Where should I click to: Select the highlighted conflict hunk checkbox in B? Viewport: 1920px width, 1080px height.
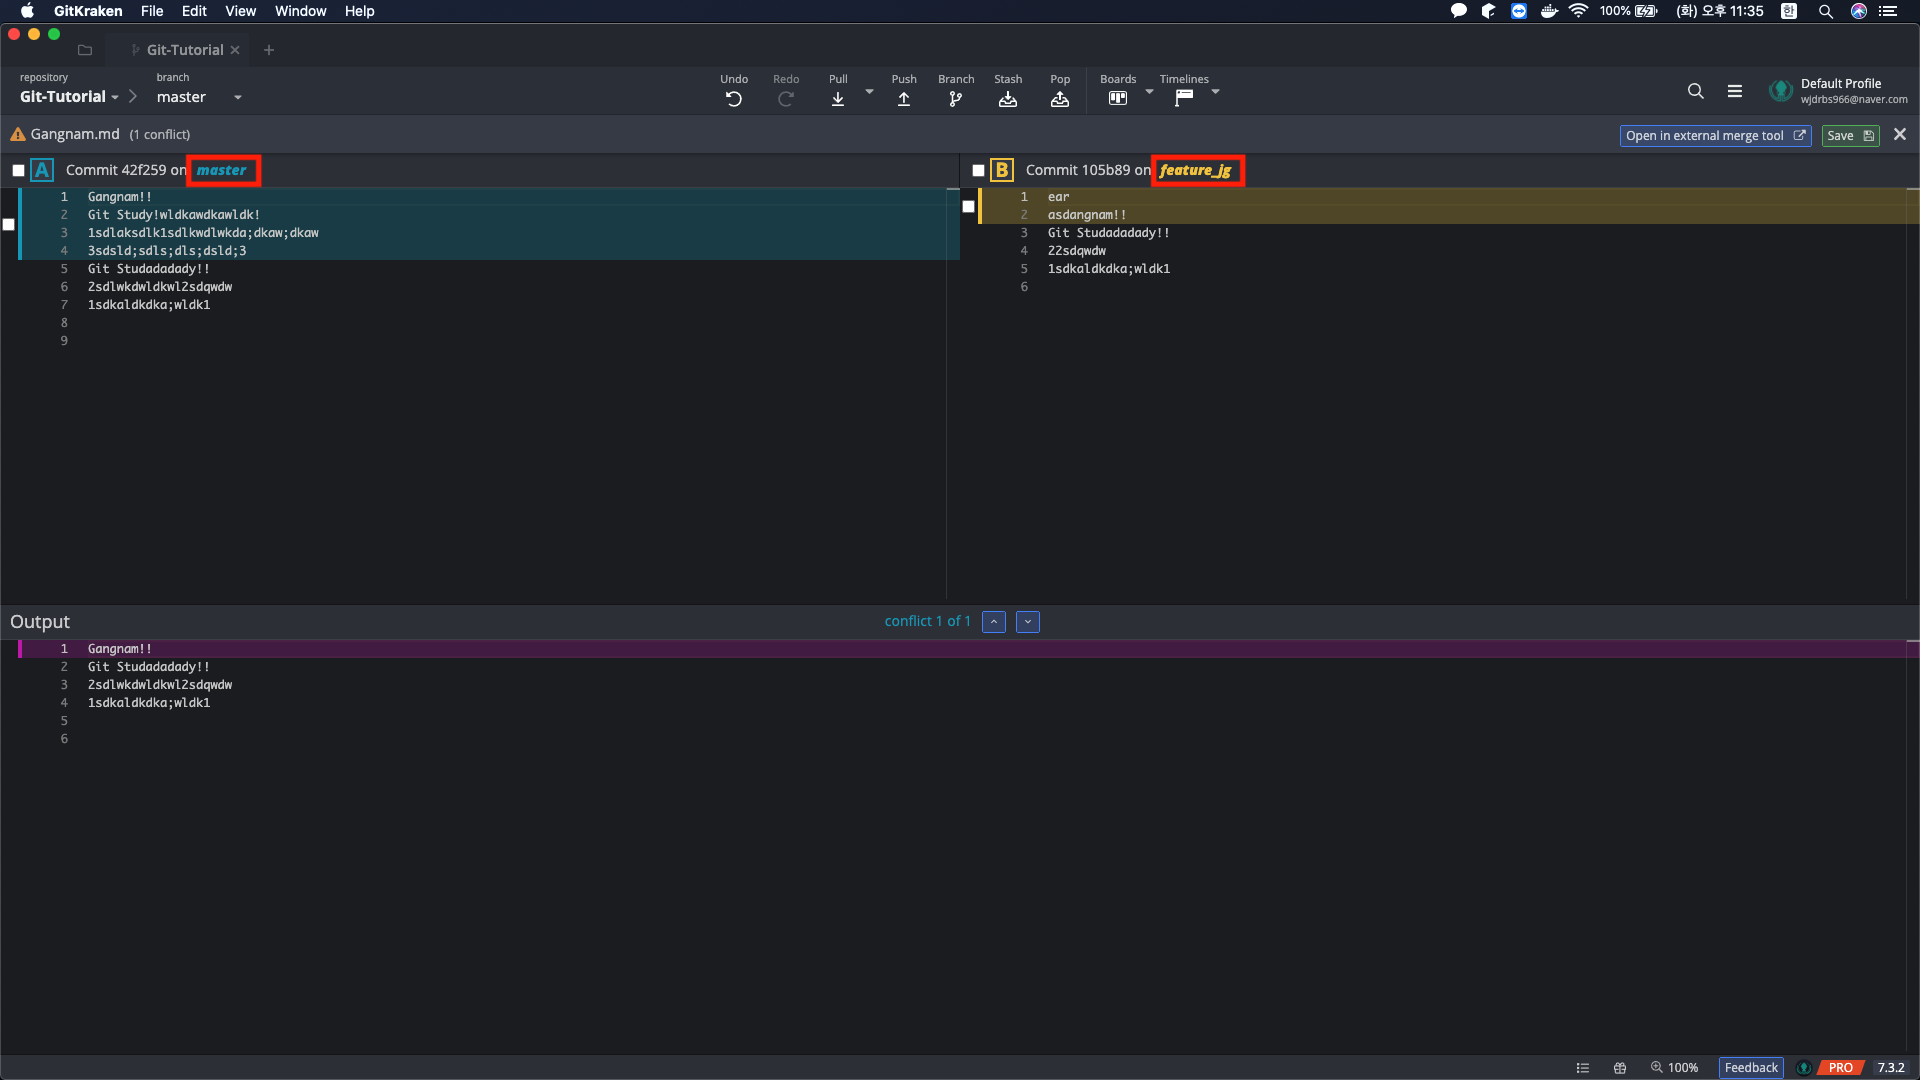(968, 207)
